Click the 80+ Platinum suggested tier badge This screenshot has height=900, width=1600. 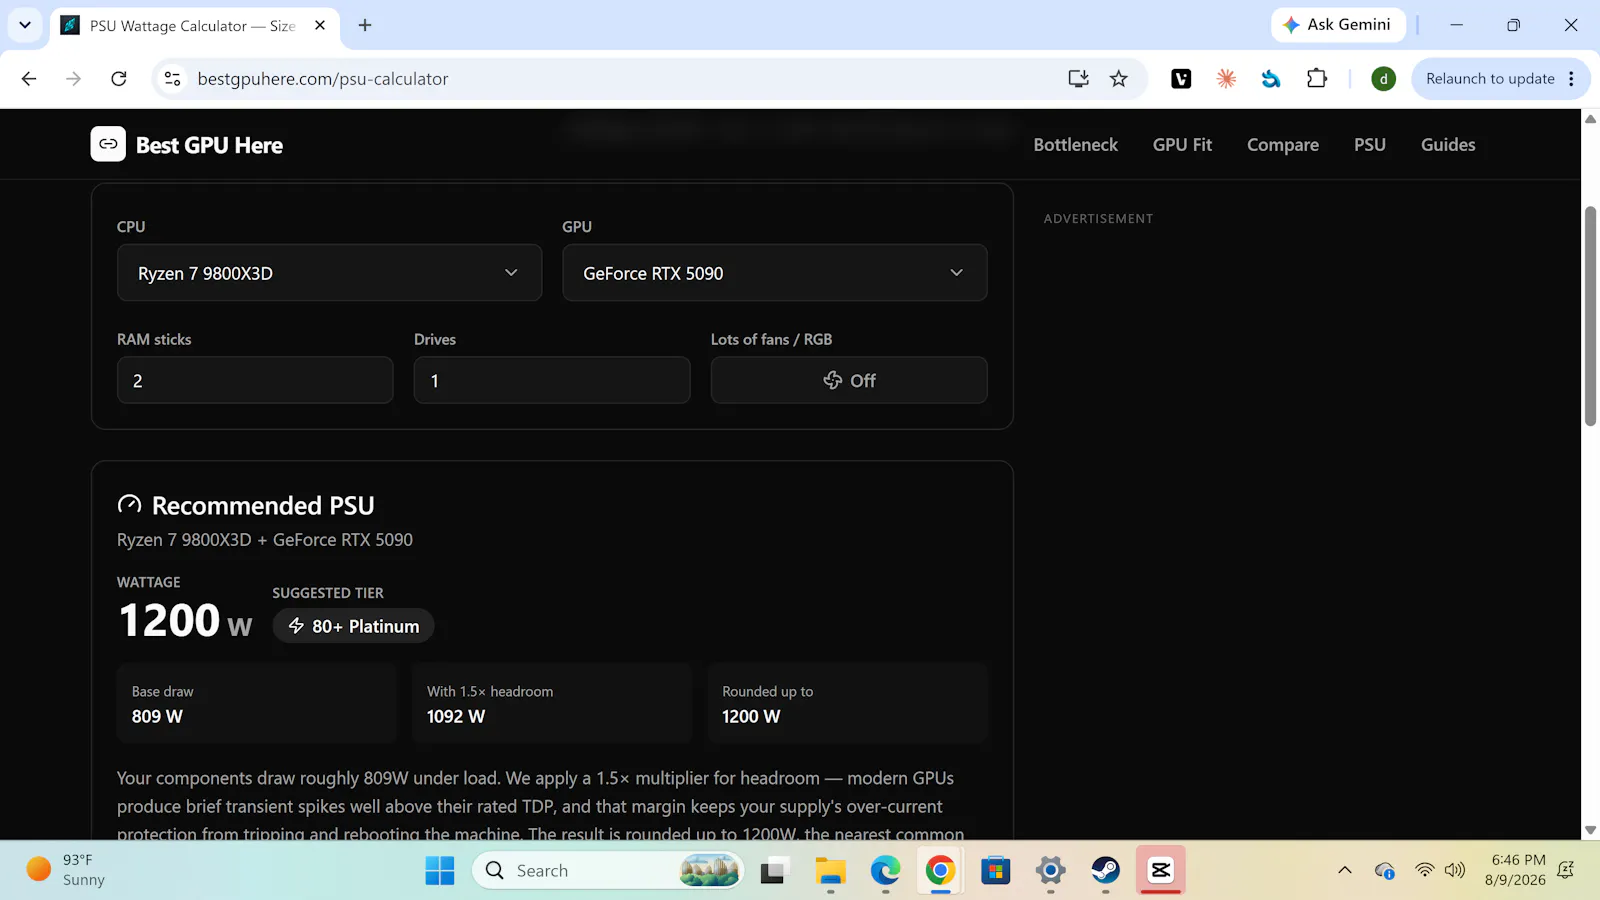353,626
